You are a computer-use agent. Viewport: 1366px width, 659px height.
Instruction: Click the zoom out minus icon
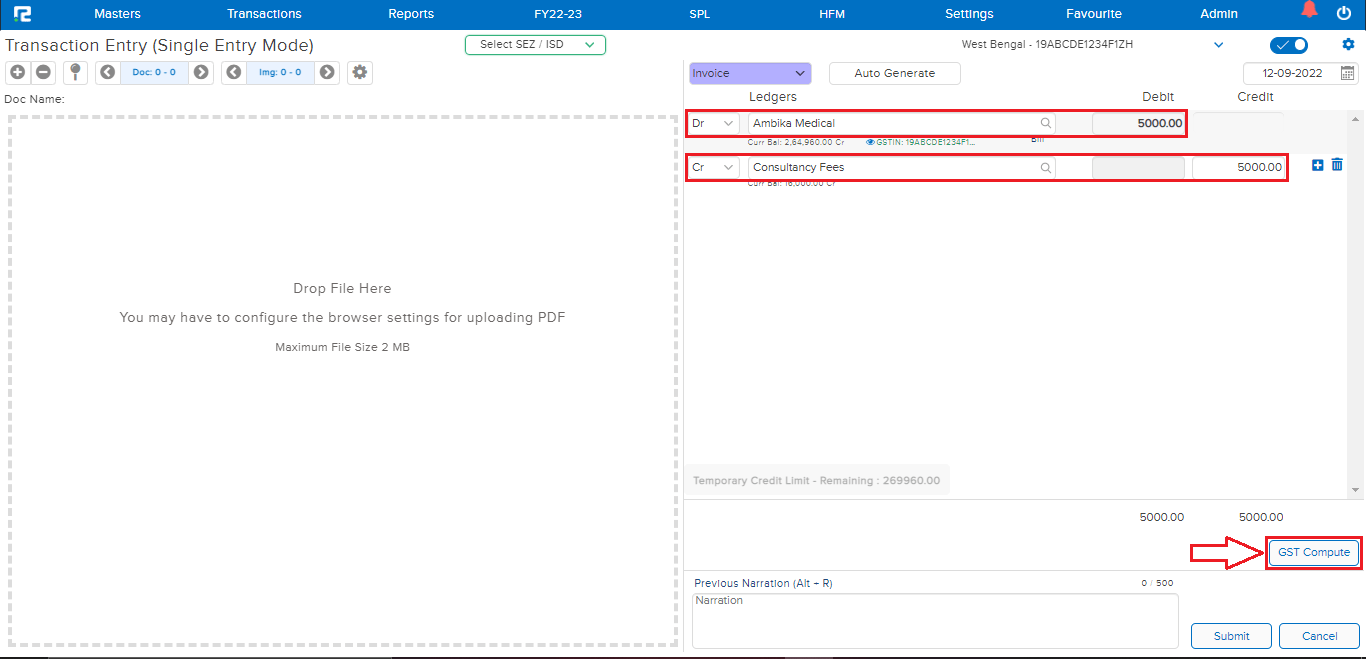(x=44, y=72)
